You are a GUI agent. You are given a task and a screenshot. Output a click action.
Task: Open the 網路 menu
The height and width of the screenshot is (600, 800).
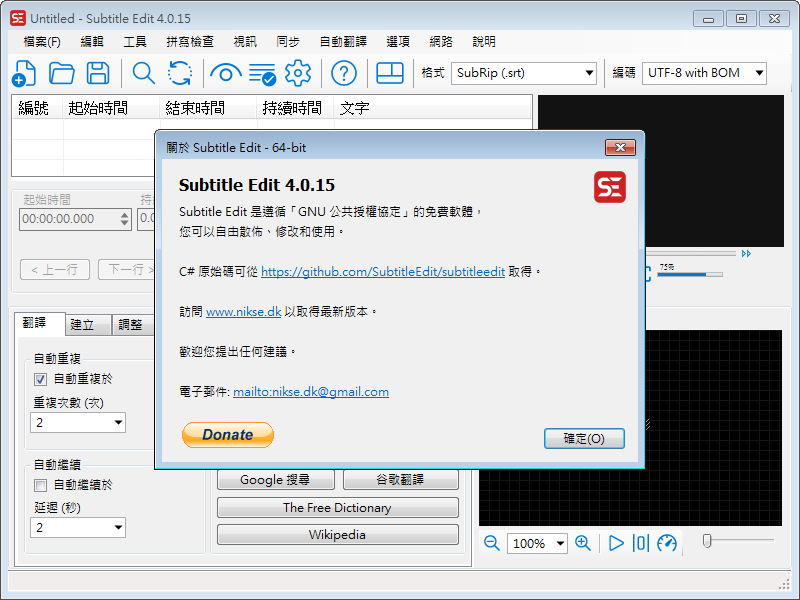pyautogui.click(x=441, y=42)
